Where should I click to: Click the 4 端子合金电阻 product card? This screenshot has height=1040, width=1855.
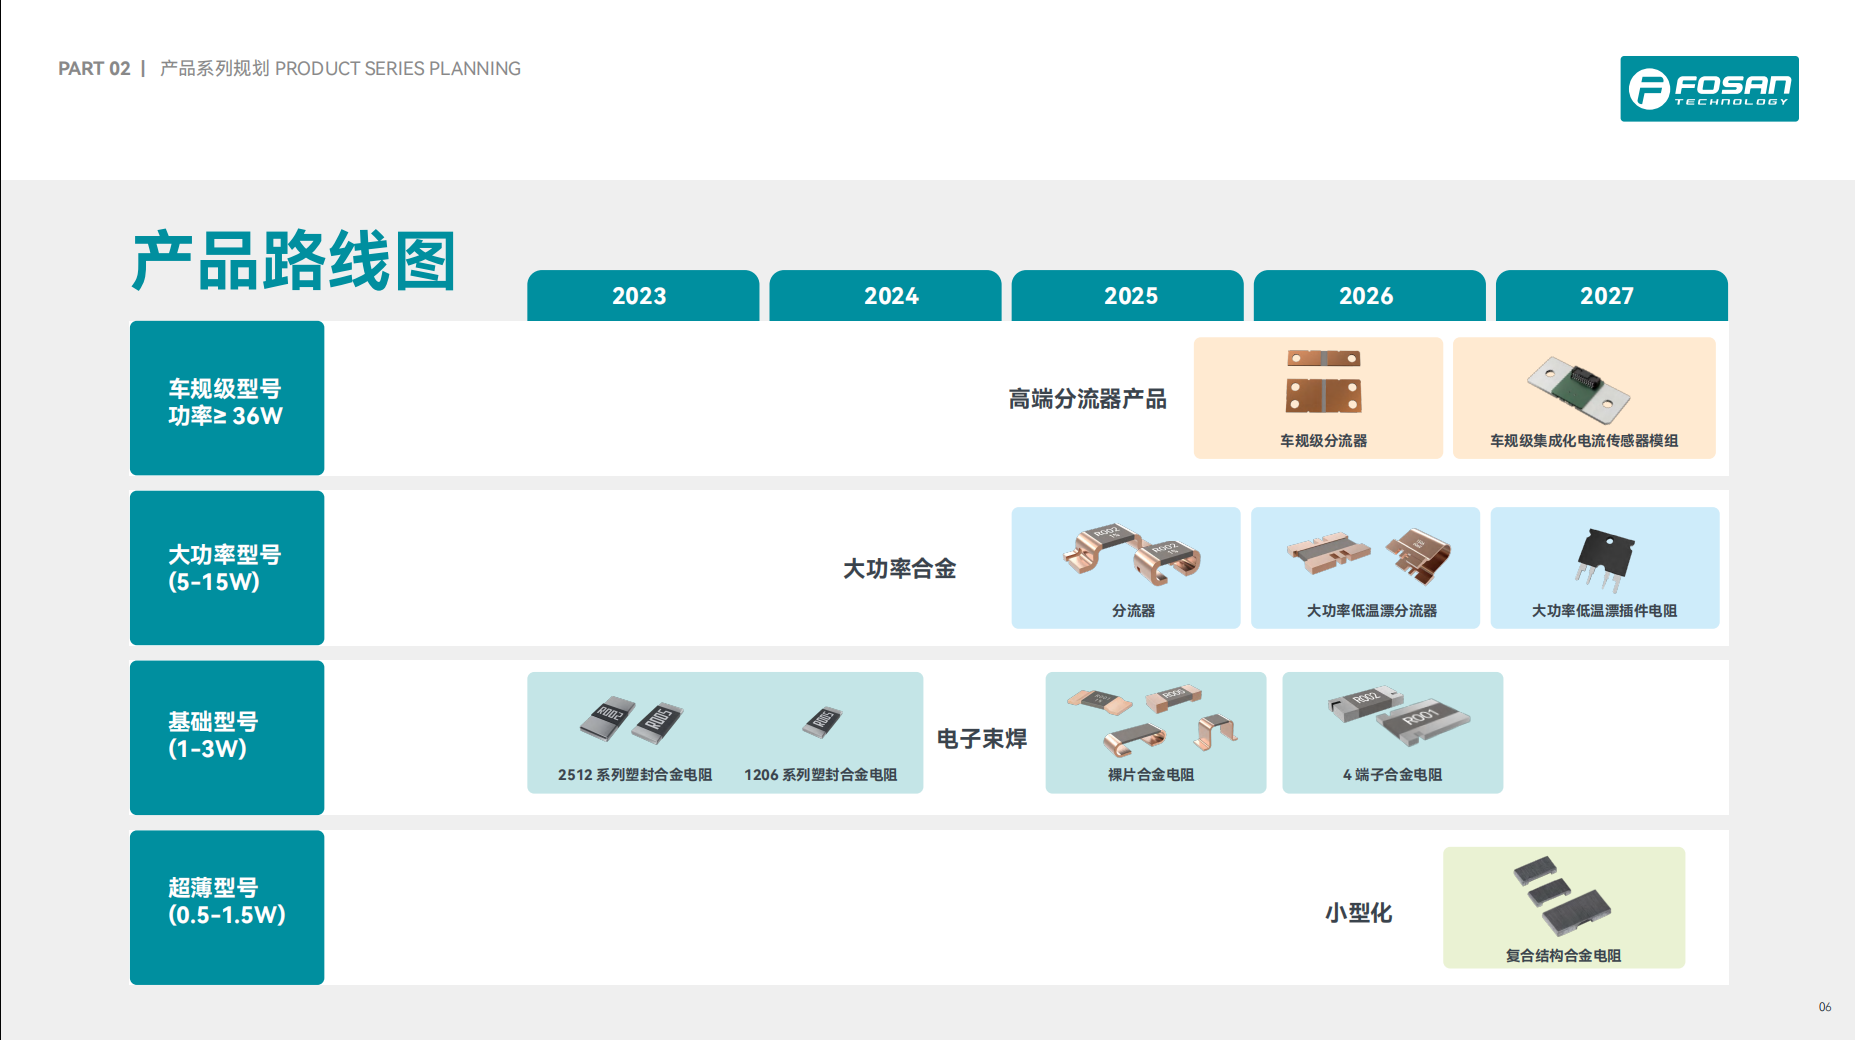(x=1391, y=733)
